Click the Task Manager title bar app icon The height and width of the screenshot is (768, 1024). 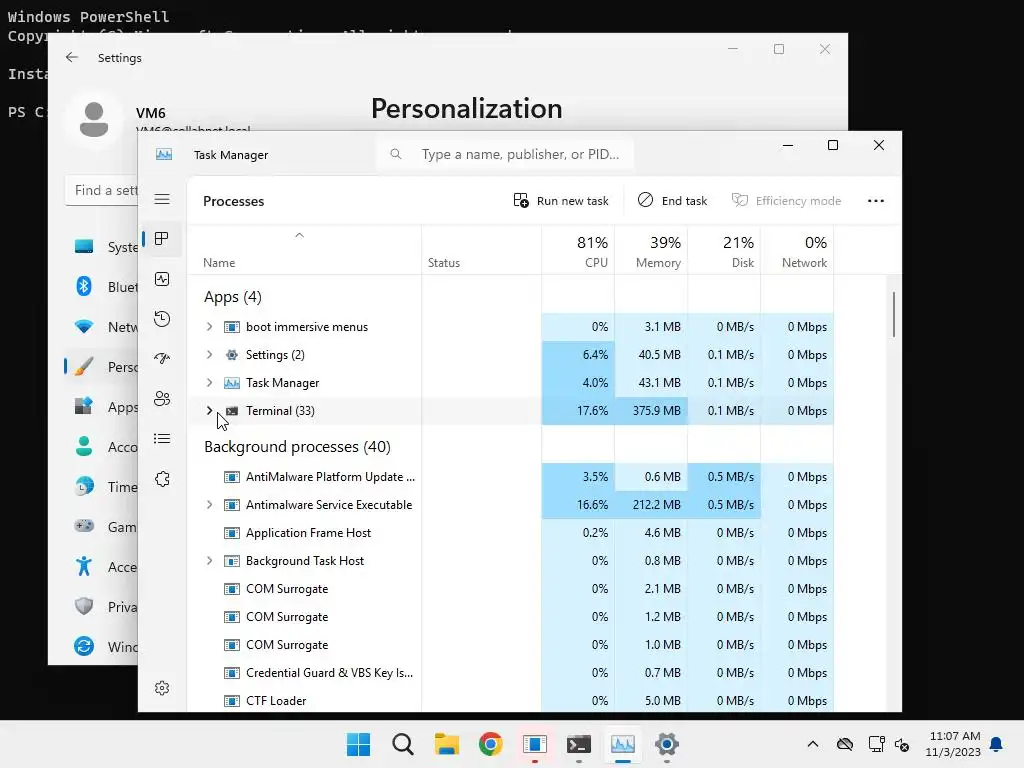(x=164, y=154)
